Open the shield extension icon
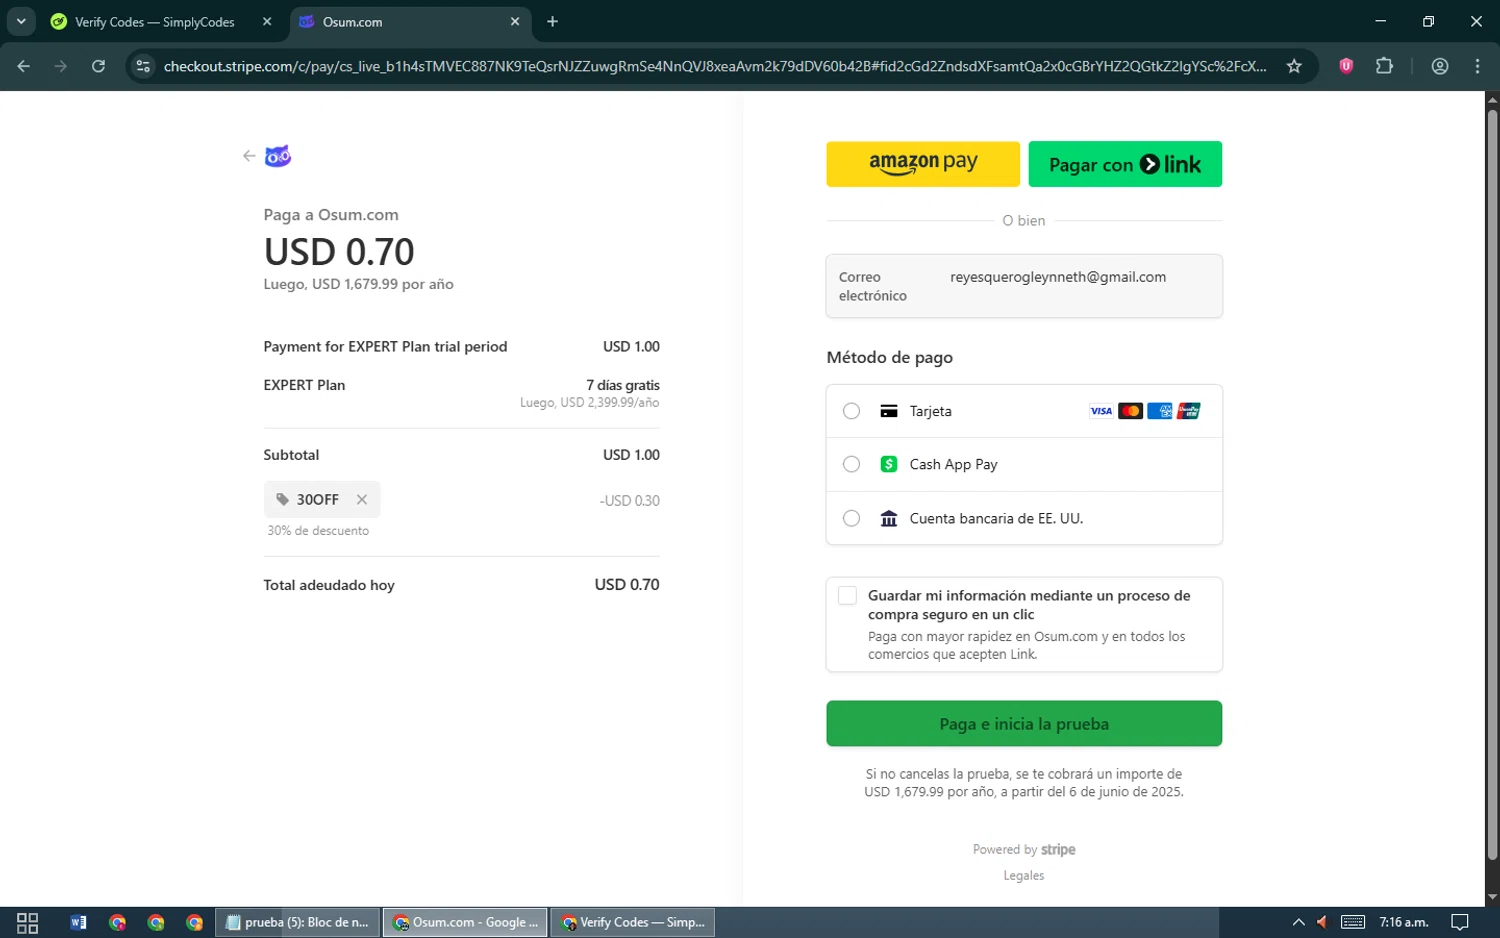This screenshot has height=938, width=1500. (1346, 66)
